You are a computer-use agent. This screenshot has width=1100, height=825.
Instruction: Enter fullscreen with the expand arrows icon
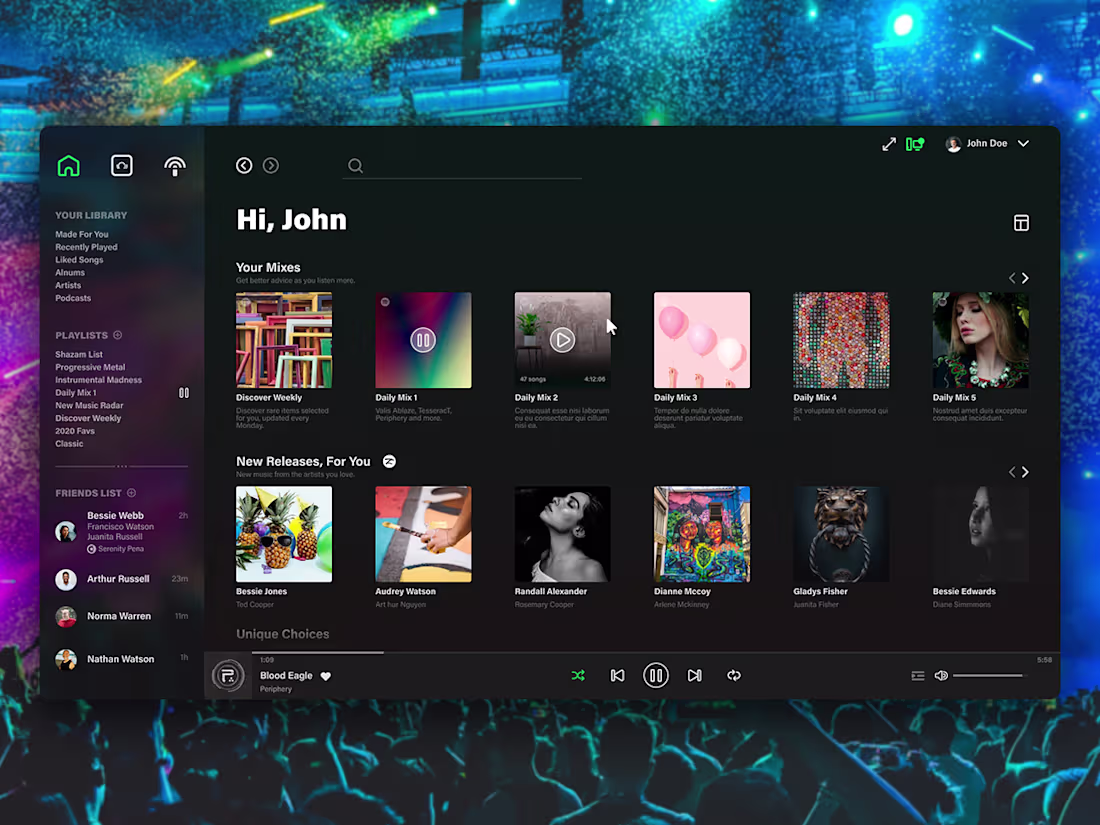tap(889, 143)
